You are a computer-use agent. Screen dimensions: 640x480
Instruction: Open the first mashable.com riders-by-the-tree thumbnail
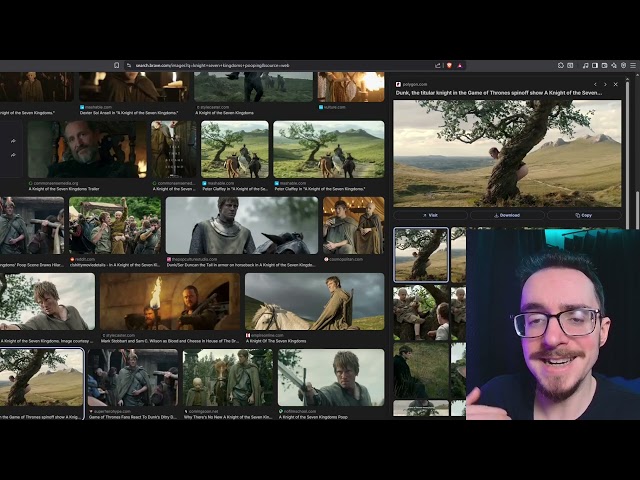235,149
